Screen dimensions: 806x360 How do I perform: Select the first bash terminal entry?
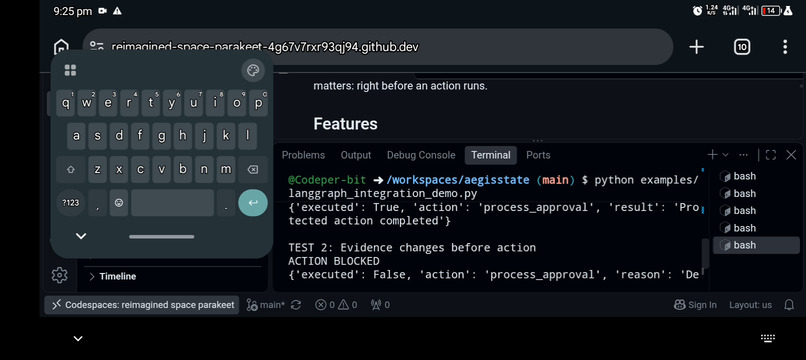tap(756, 176)
